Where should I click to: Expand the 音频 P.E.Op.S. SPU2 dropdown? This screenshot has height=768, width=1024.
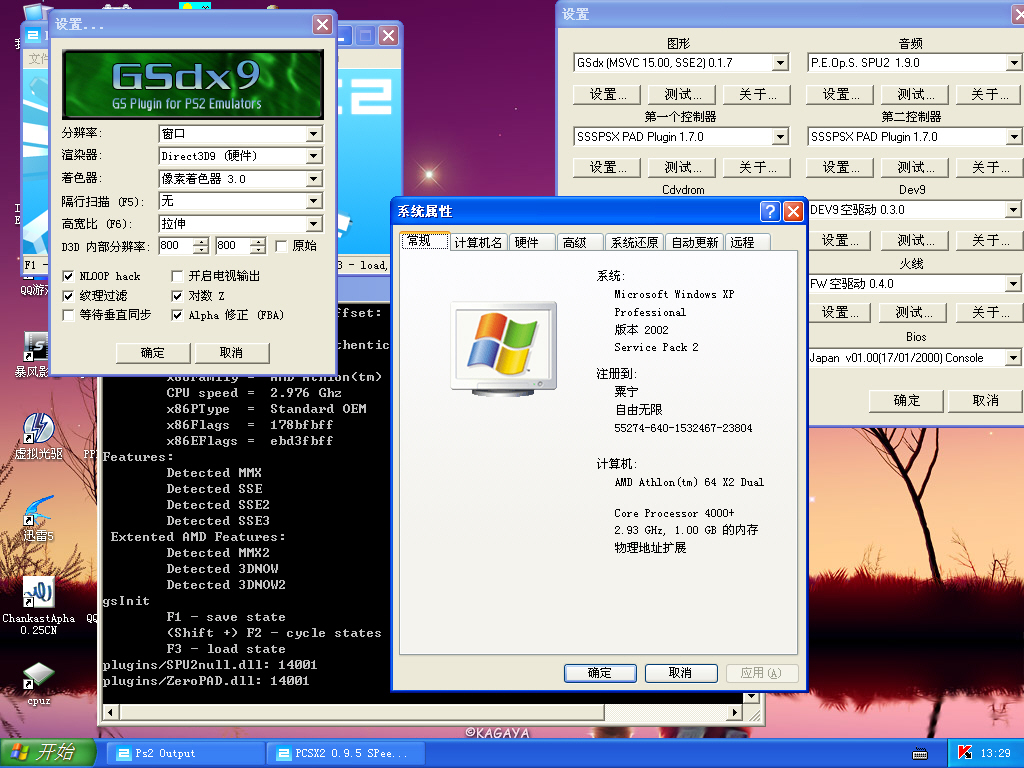pyautogui.click(x=915, y=63)
